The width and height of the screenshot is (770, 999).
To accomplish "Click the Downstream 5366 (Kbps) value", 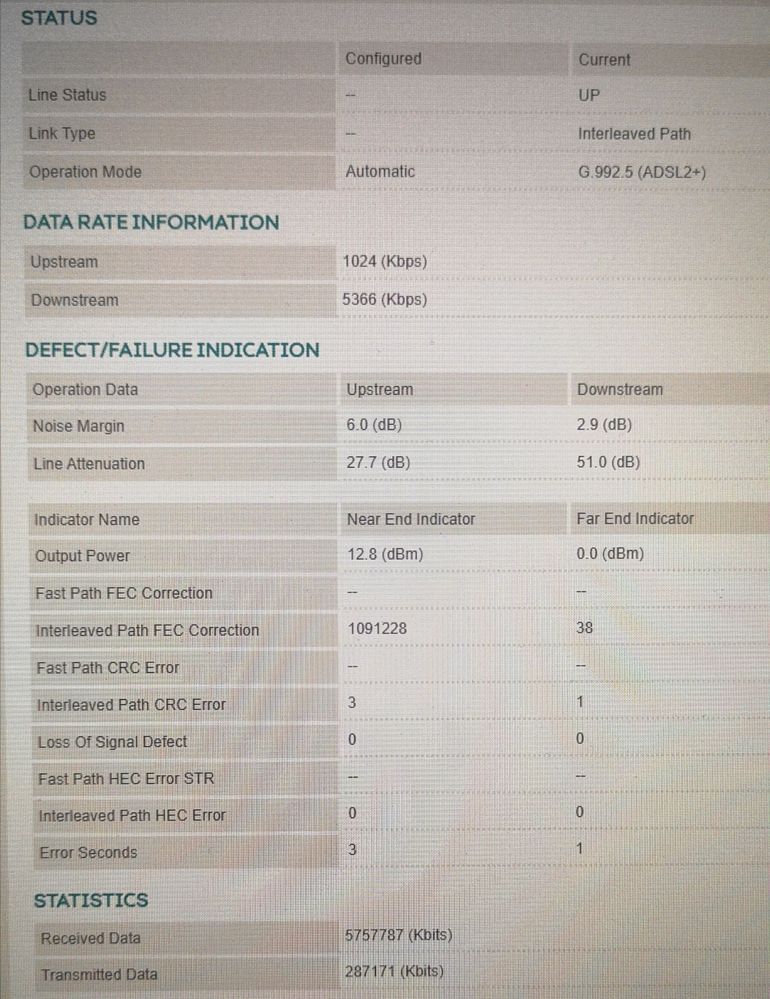I will pyautogui.click(x=384, y=299).
